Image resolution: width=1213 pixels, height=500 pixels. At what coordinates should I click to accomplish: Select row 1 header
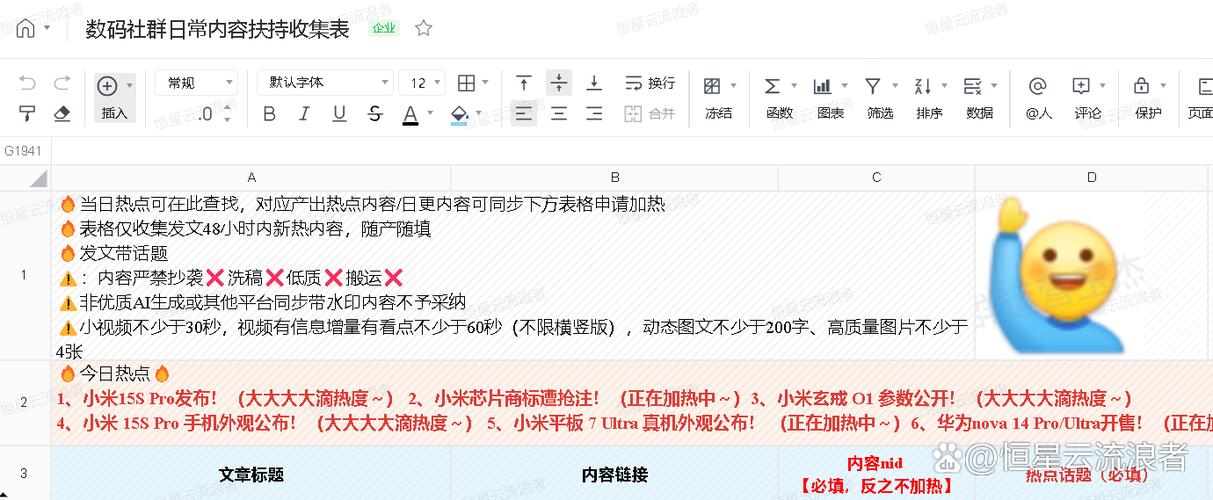point(25,275)
